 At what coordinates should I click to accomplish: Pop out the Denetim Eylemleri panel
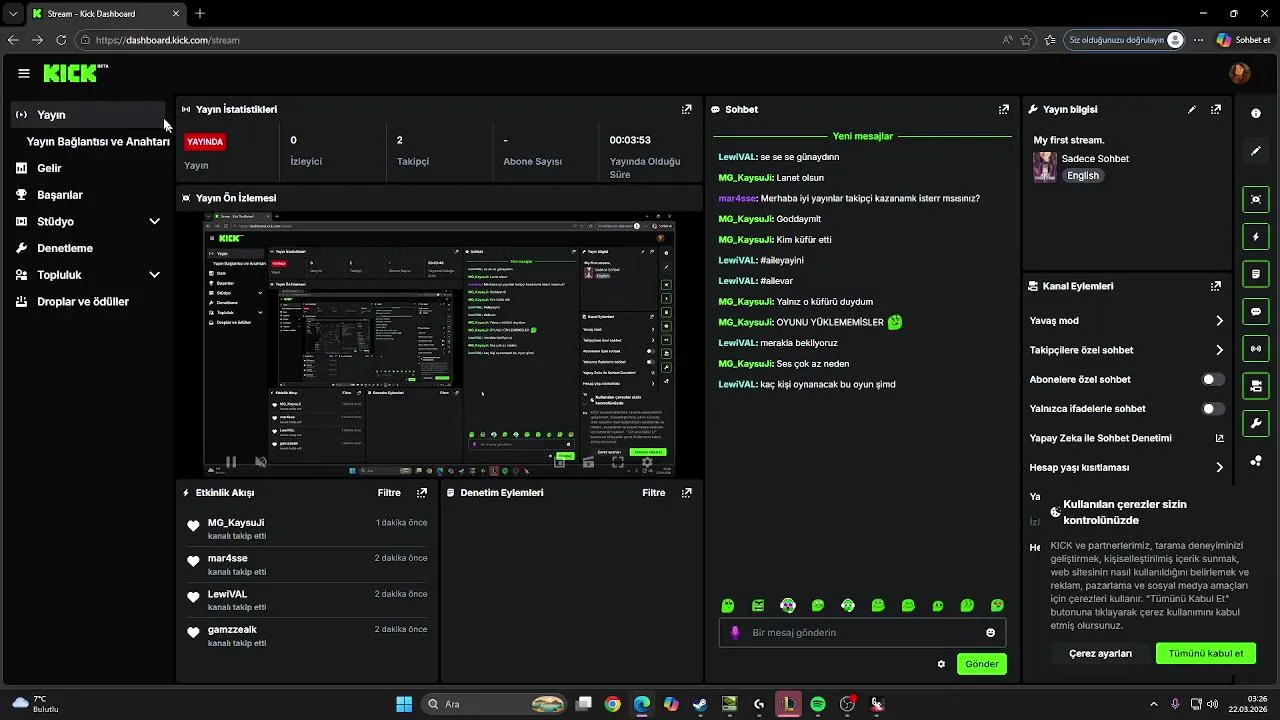pyautogui.click(x=687, y=493)
